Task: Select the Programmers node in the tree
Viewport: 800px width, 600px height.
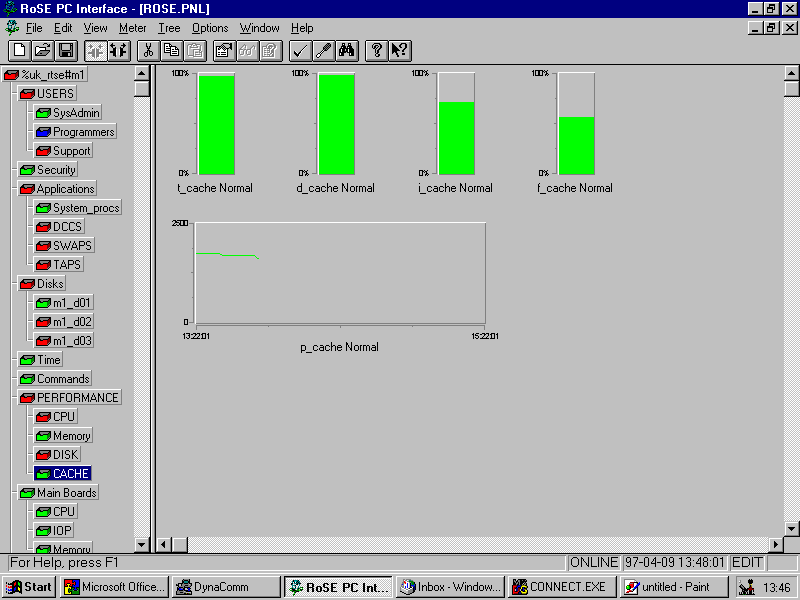Action: click(x=83, y=132)
